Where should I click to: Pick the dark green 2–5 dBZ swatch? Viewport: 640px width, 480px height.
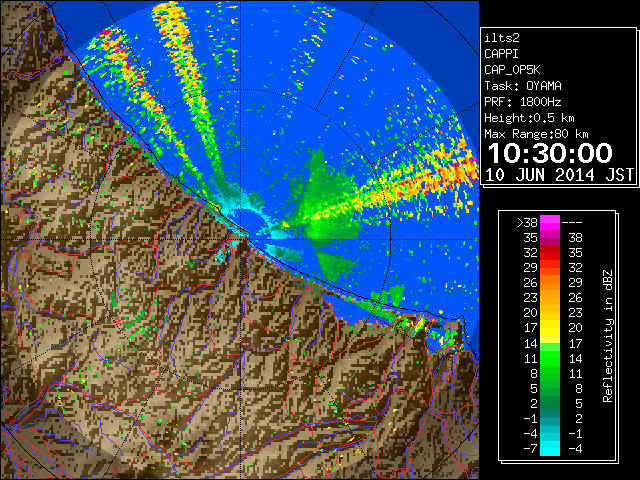point(549,403)
